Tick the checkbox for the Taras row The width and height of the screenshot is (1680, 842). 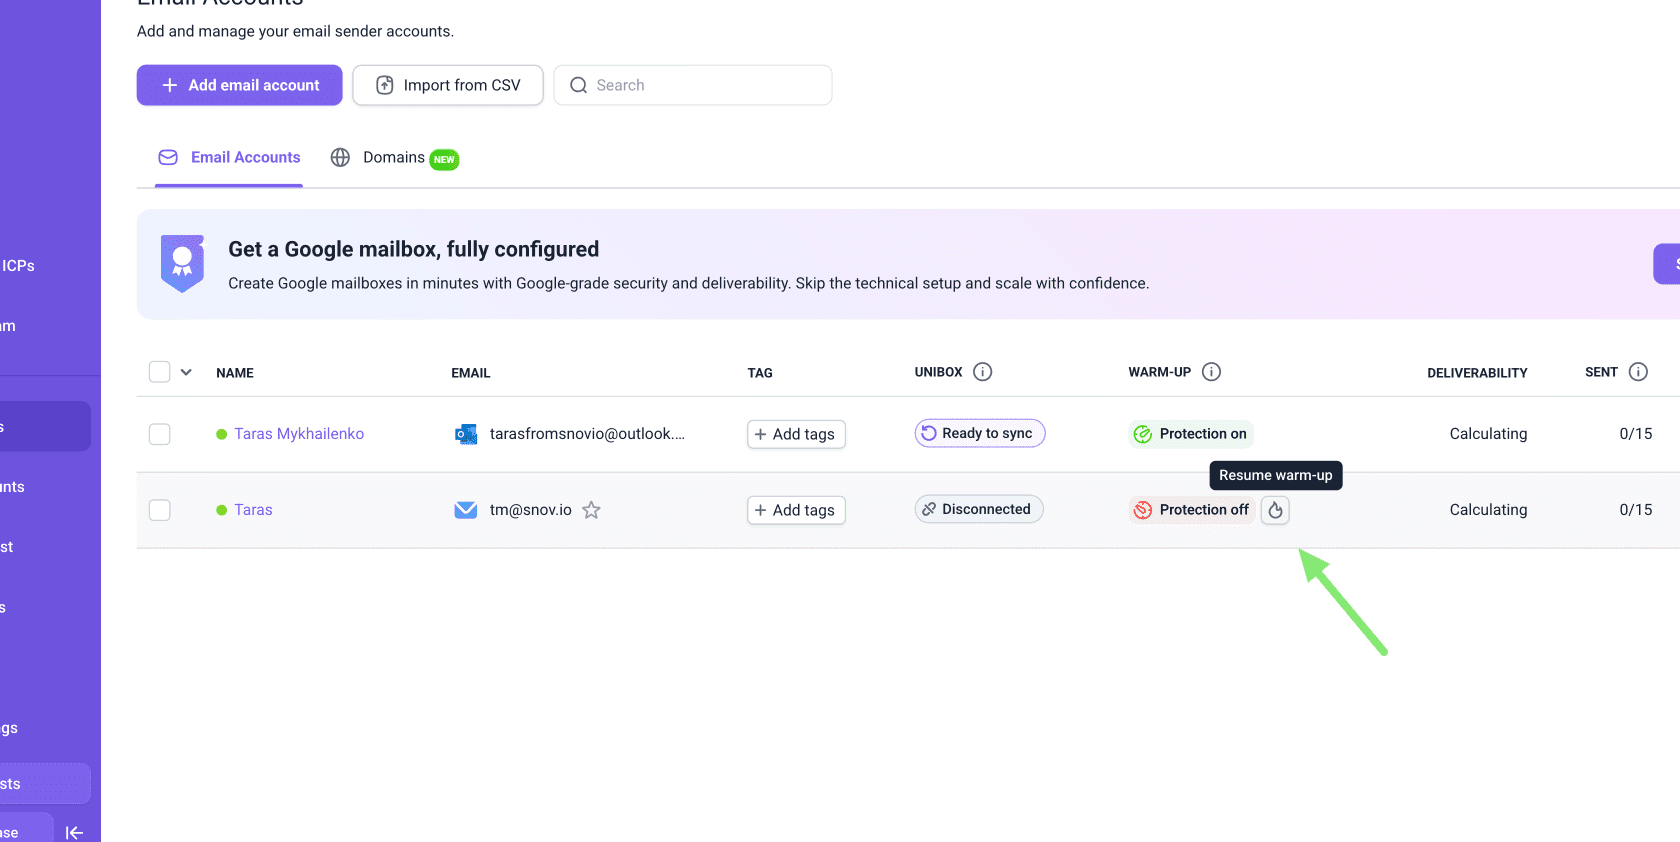tap(160, 510)
